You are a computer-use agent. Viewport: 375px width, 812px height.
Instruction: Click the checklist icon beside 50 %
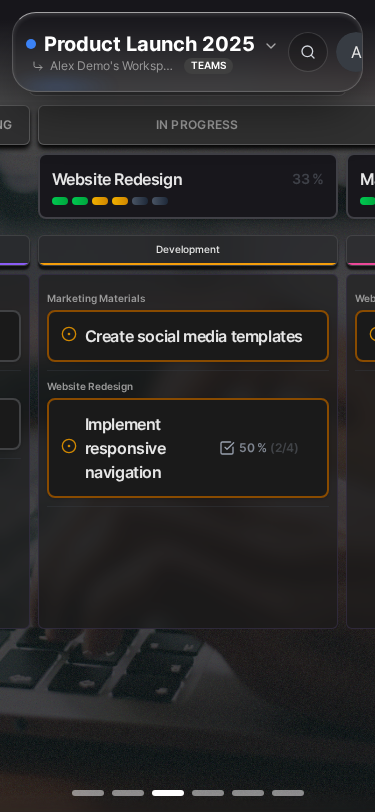pyautogui.click(x=227, y=448)
